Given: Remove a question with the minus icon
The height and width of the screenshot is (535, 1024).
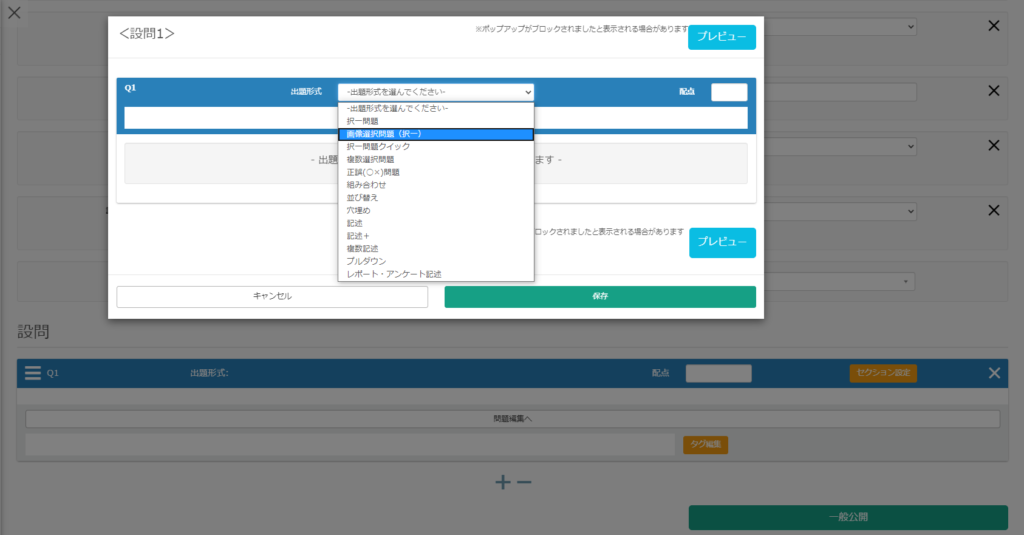Looking at the screenshot, I should click(524, 483).
